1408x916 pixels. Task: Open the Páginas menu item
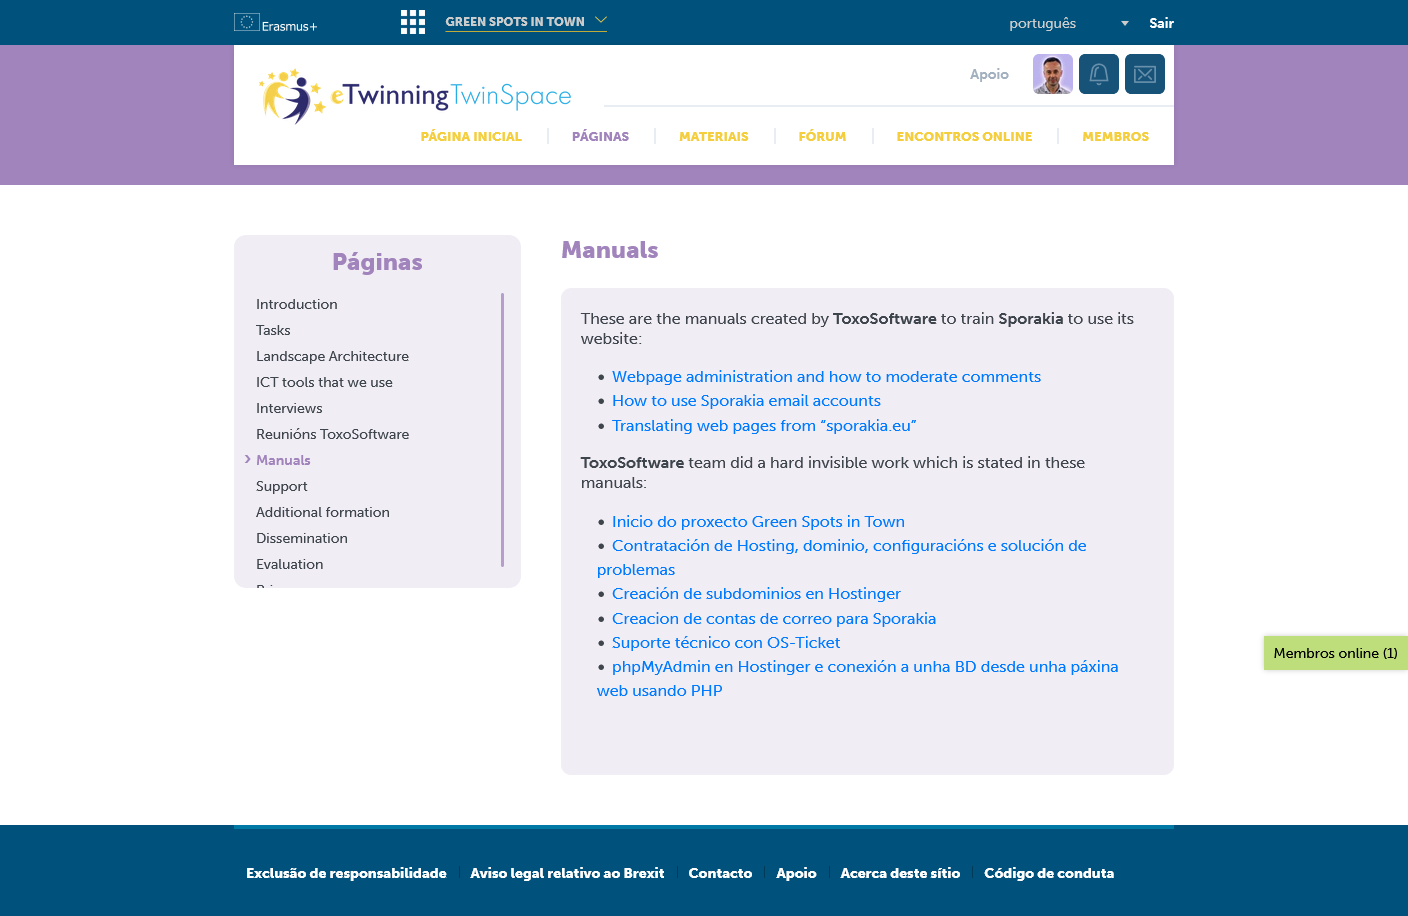(x=600, y=137)
